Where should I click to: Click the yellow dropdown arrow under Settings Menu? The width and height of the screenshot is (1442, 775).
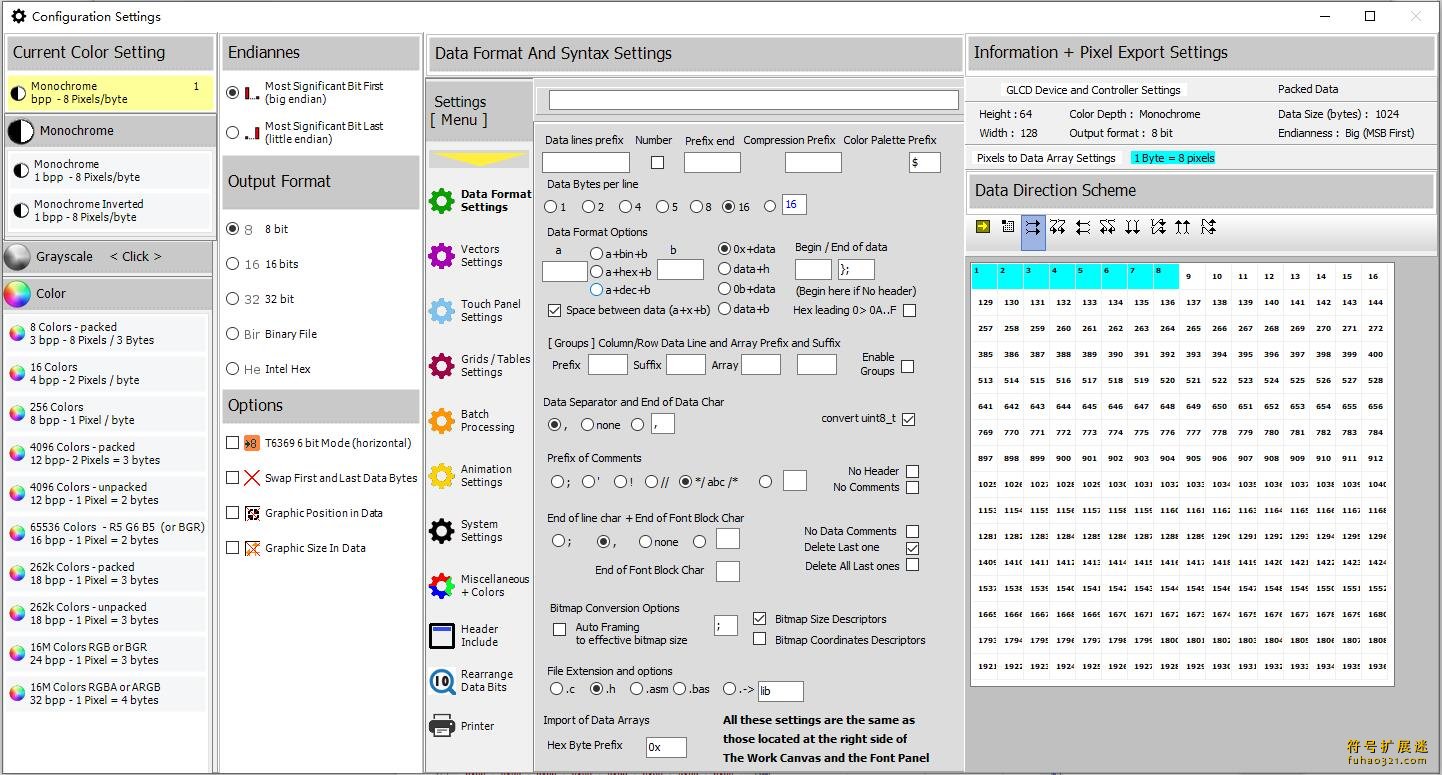tap(478, 158)
